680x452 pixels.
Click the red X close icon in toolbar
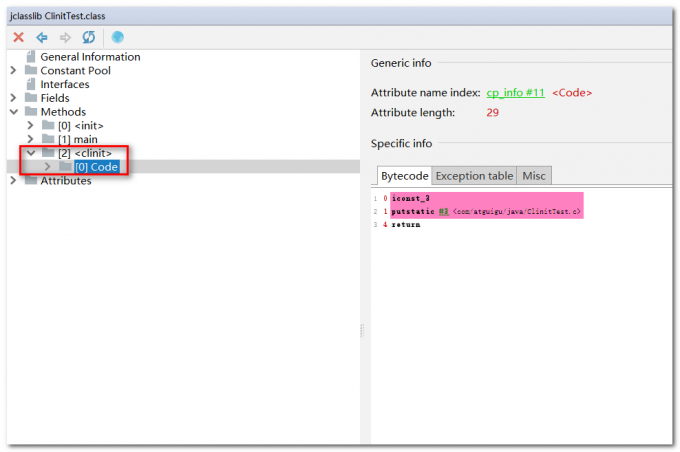(18, 37)
